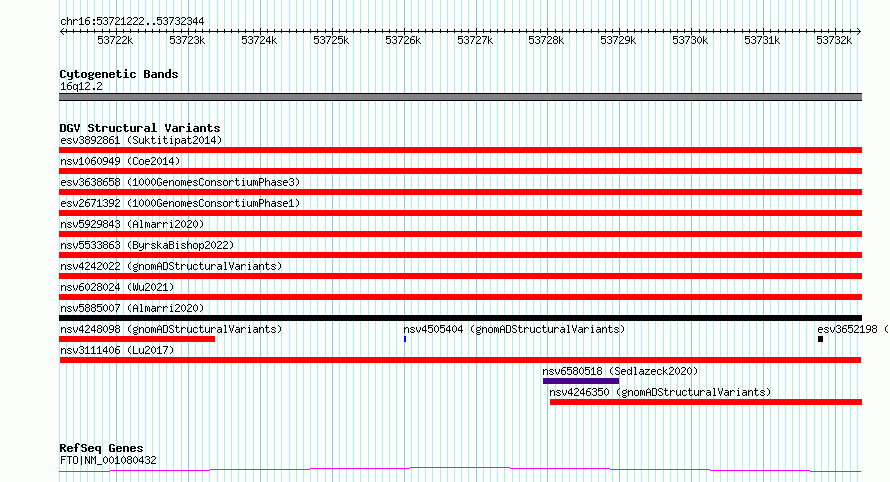Click the RefSeq Genes track title
The width and height of the screenshot is (890, 482).
click(101, 448)
